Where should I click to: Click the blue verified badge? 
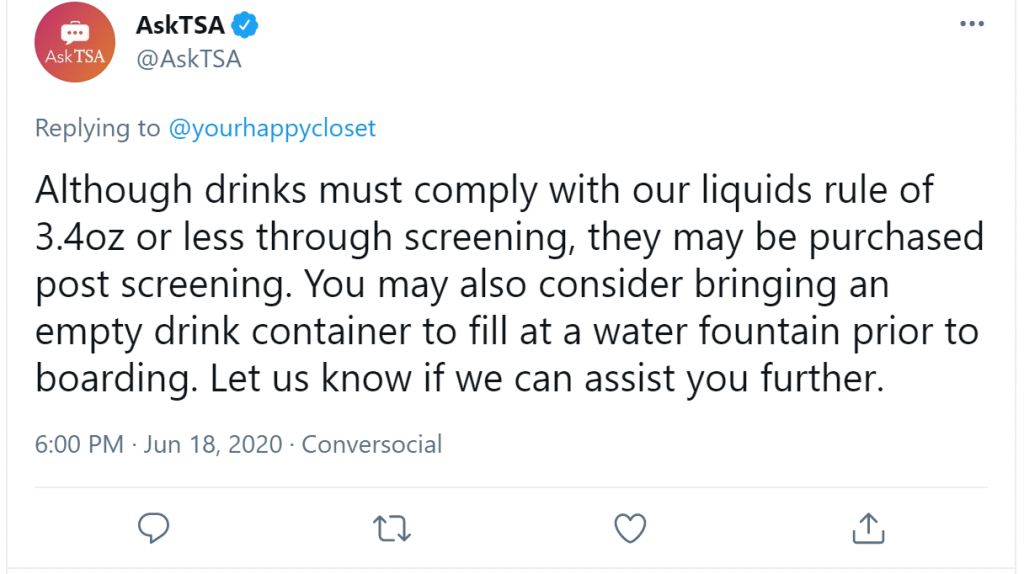[x=245, y=25]
